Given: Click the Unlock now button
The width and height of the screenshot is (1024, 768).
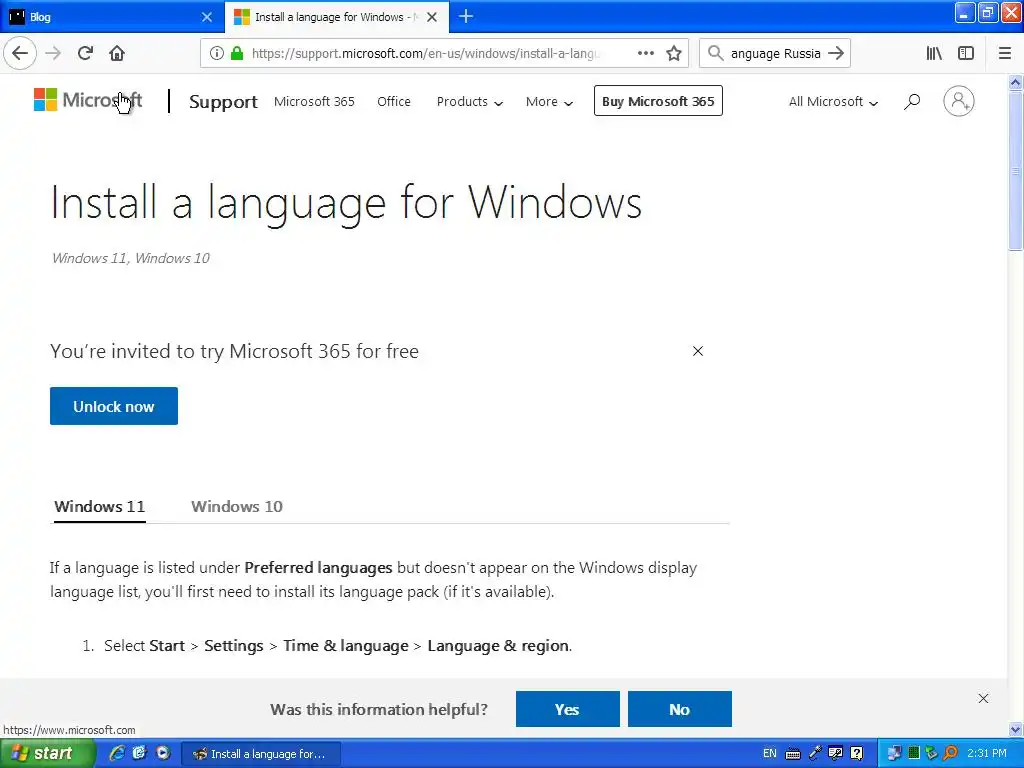Looking at the screenshot, I should point(114,406).
